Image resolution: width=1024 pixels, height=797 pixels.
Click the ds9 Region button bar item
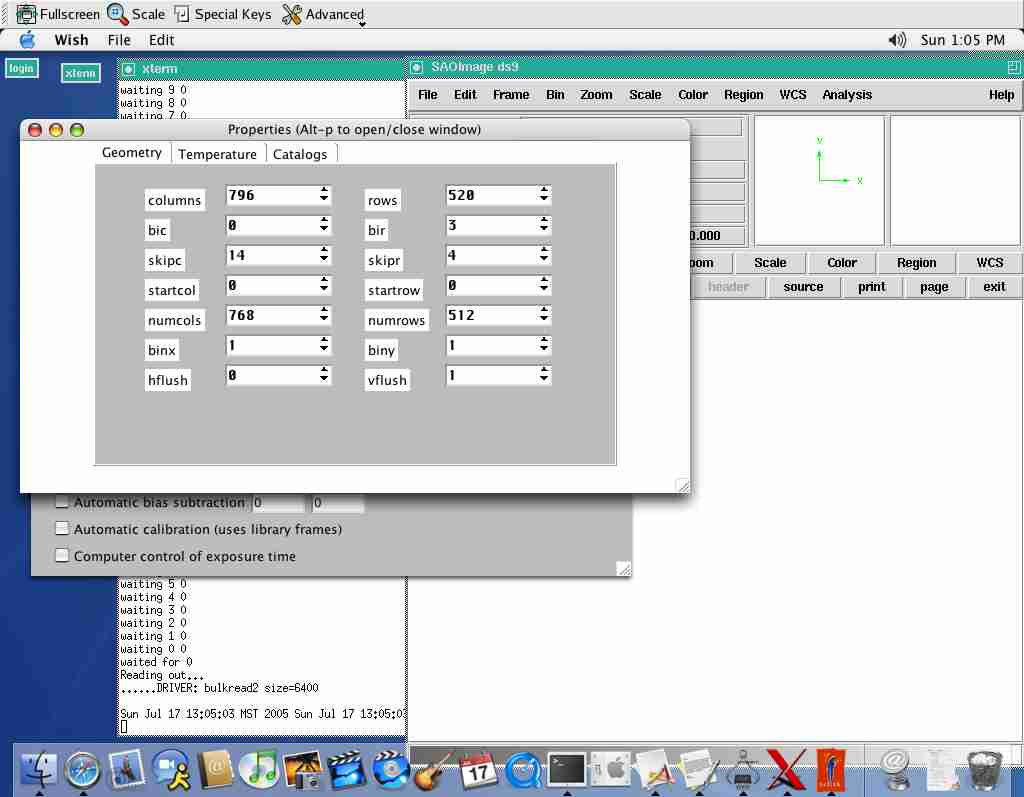click(x=916, y=263)
